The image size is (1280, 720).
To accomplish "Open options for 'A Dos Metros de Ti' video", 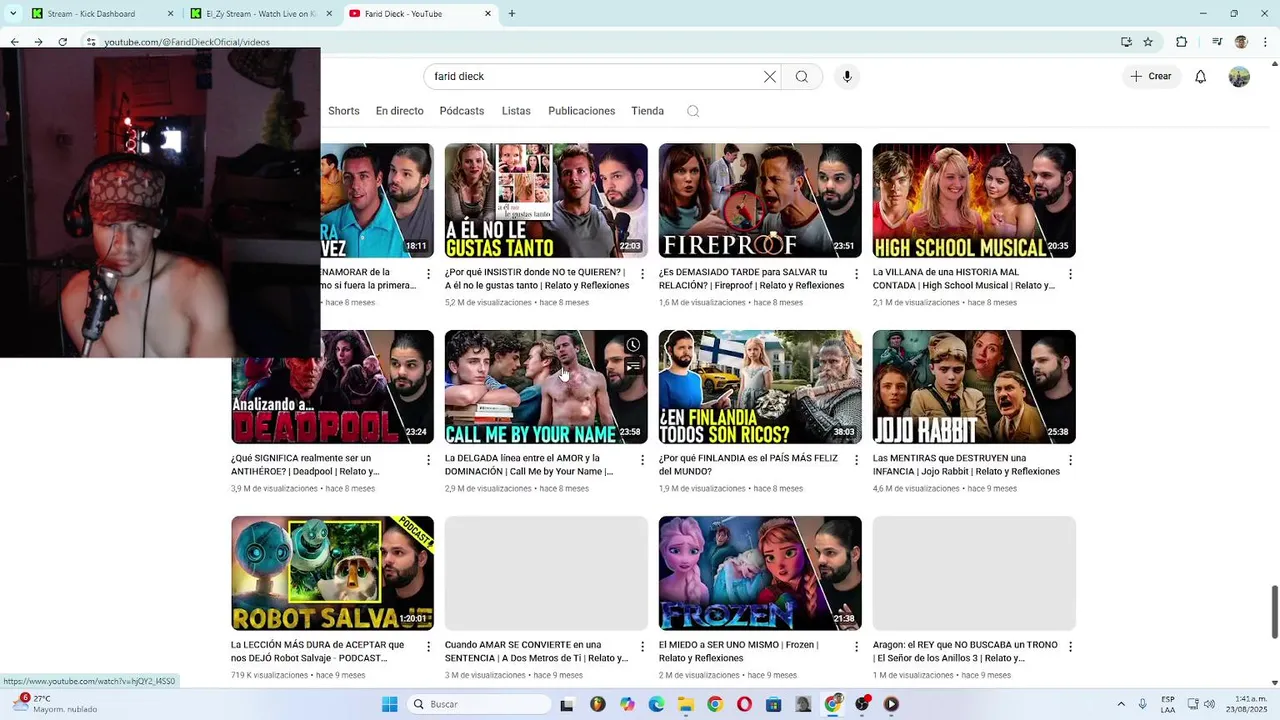I will coord(642,647).
